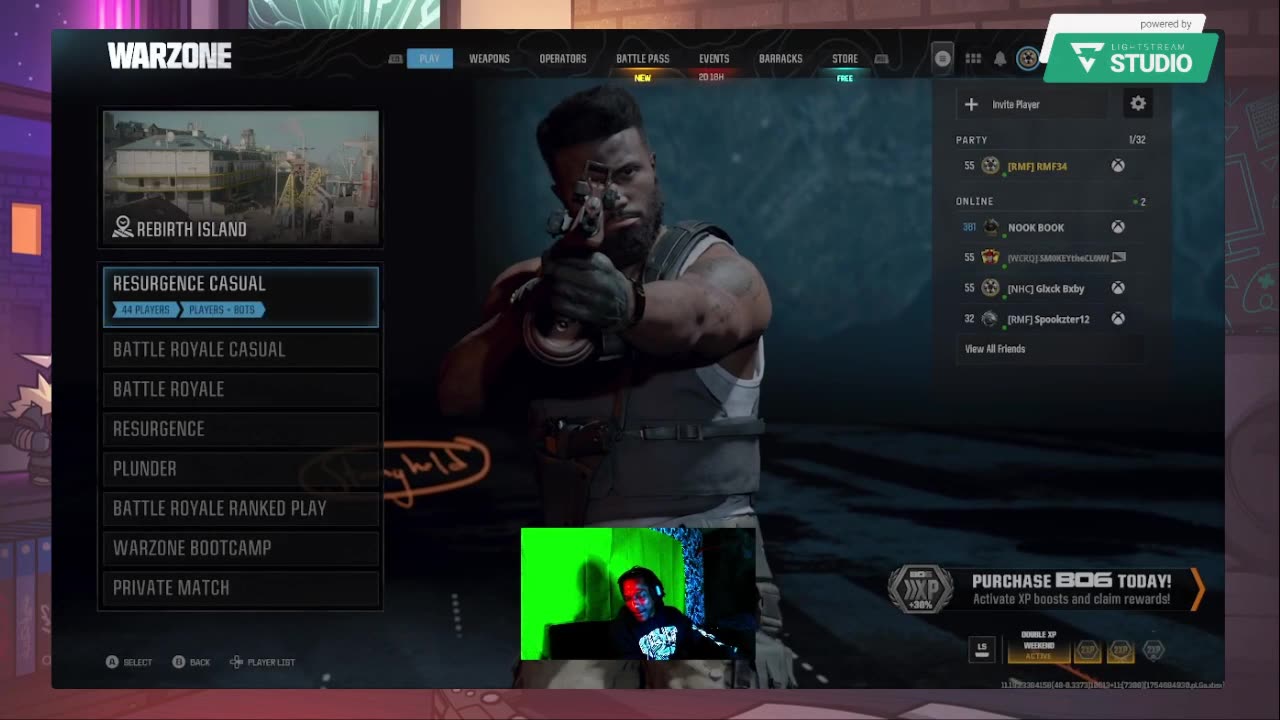This screenshot has width=1280, height=720.
Task: Open Battle Royale Ranked Play
Action: point(241,508)
